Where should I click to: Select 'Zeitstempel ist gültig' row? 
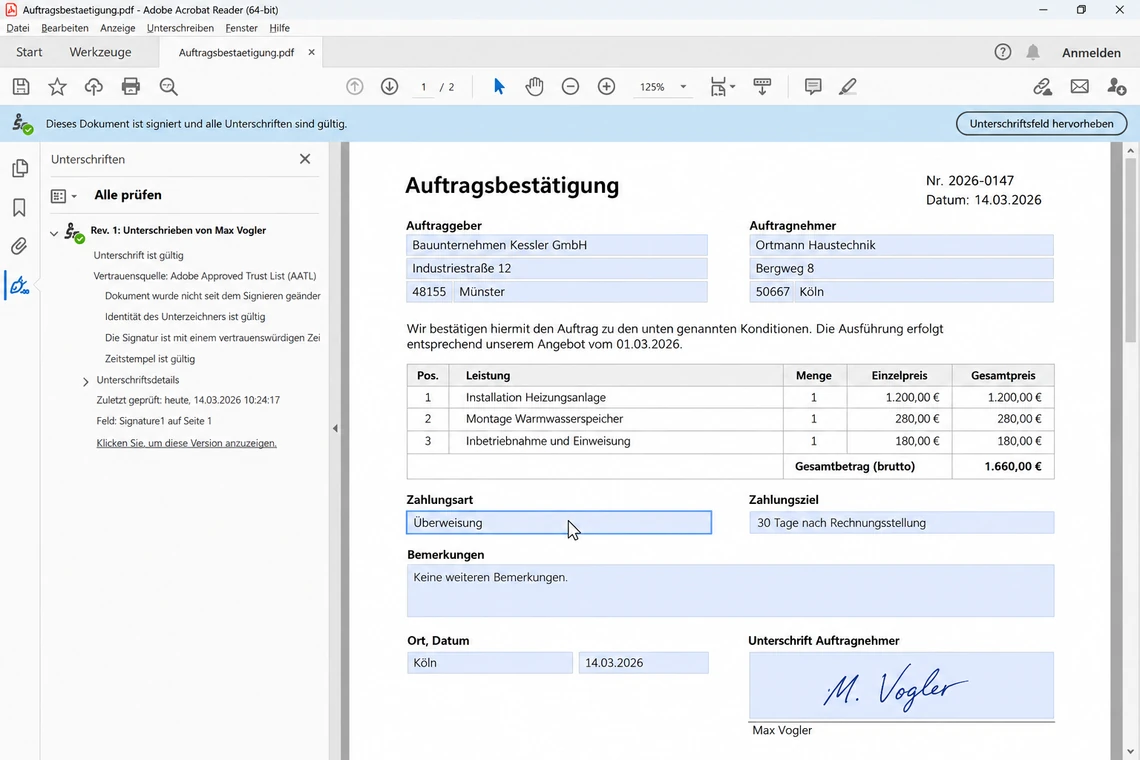(150, 359)
